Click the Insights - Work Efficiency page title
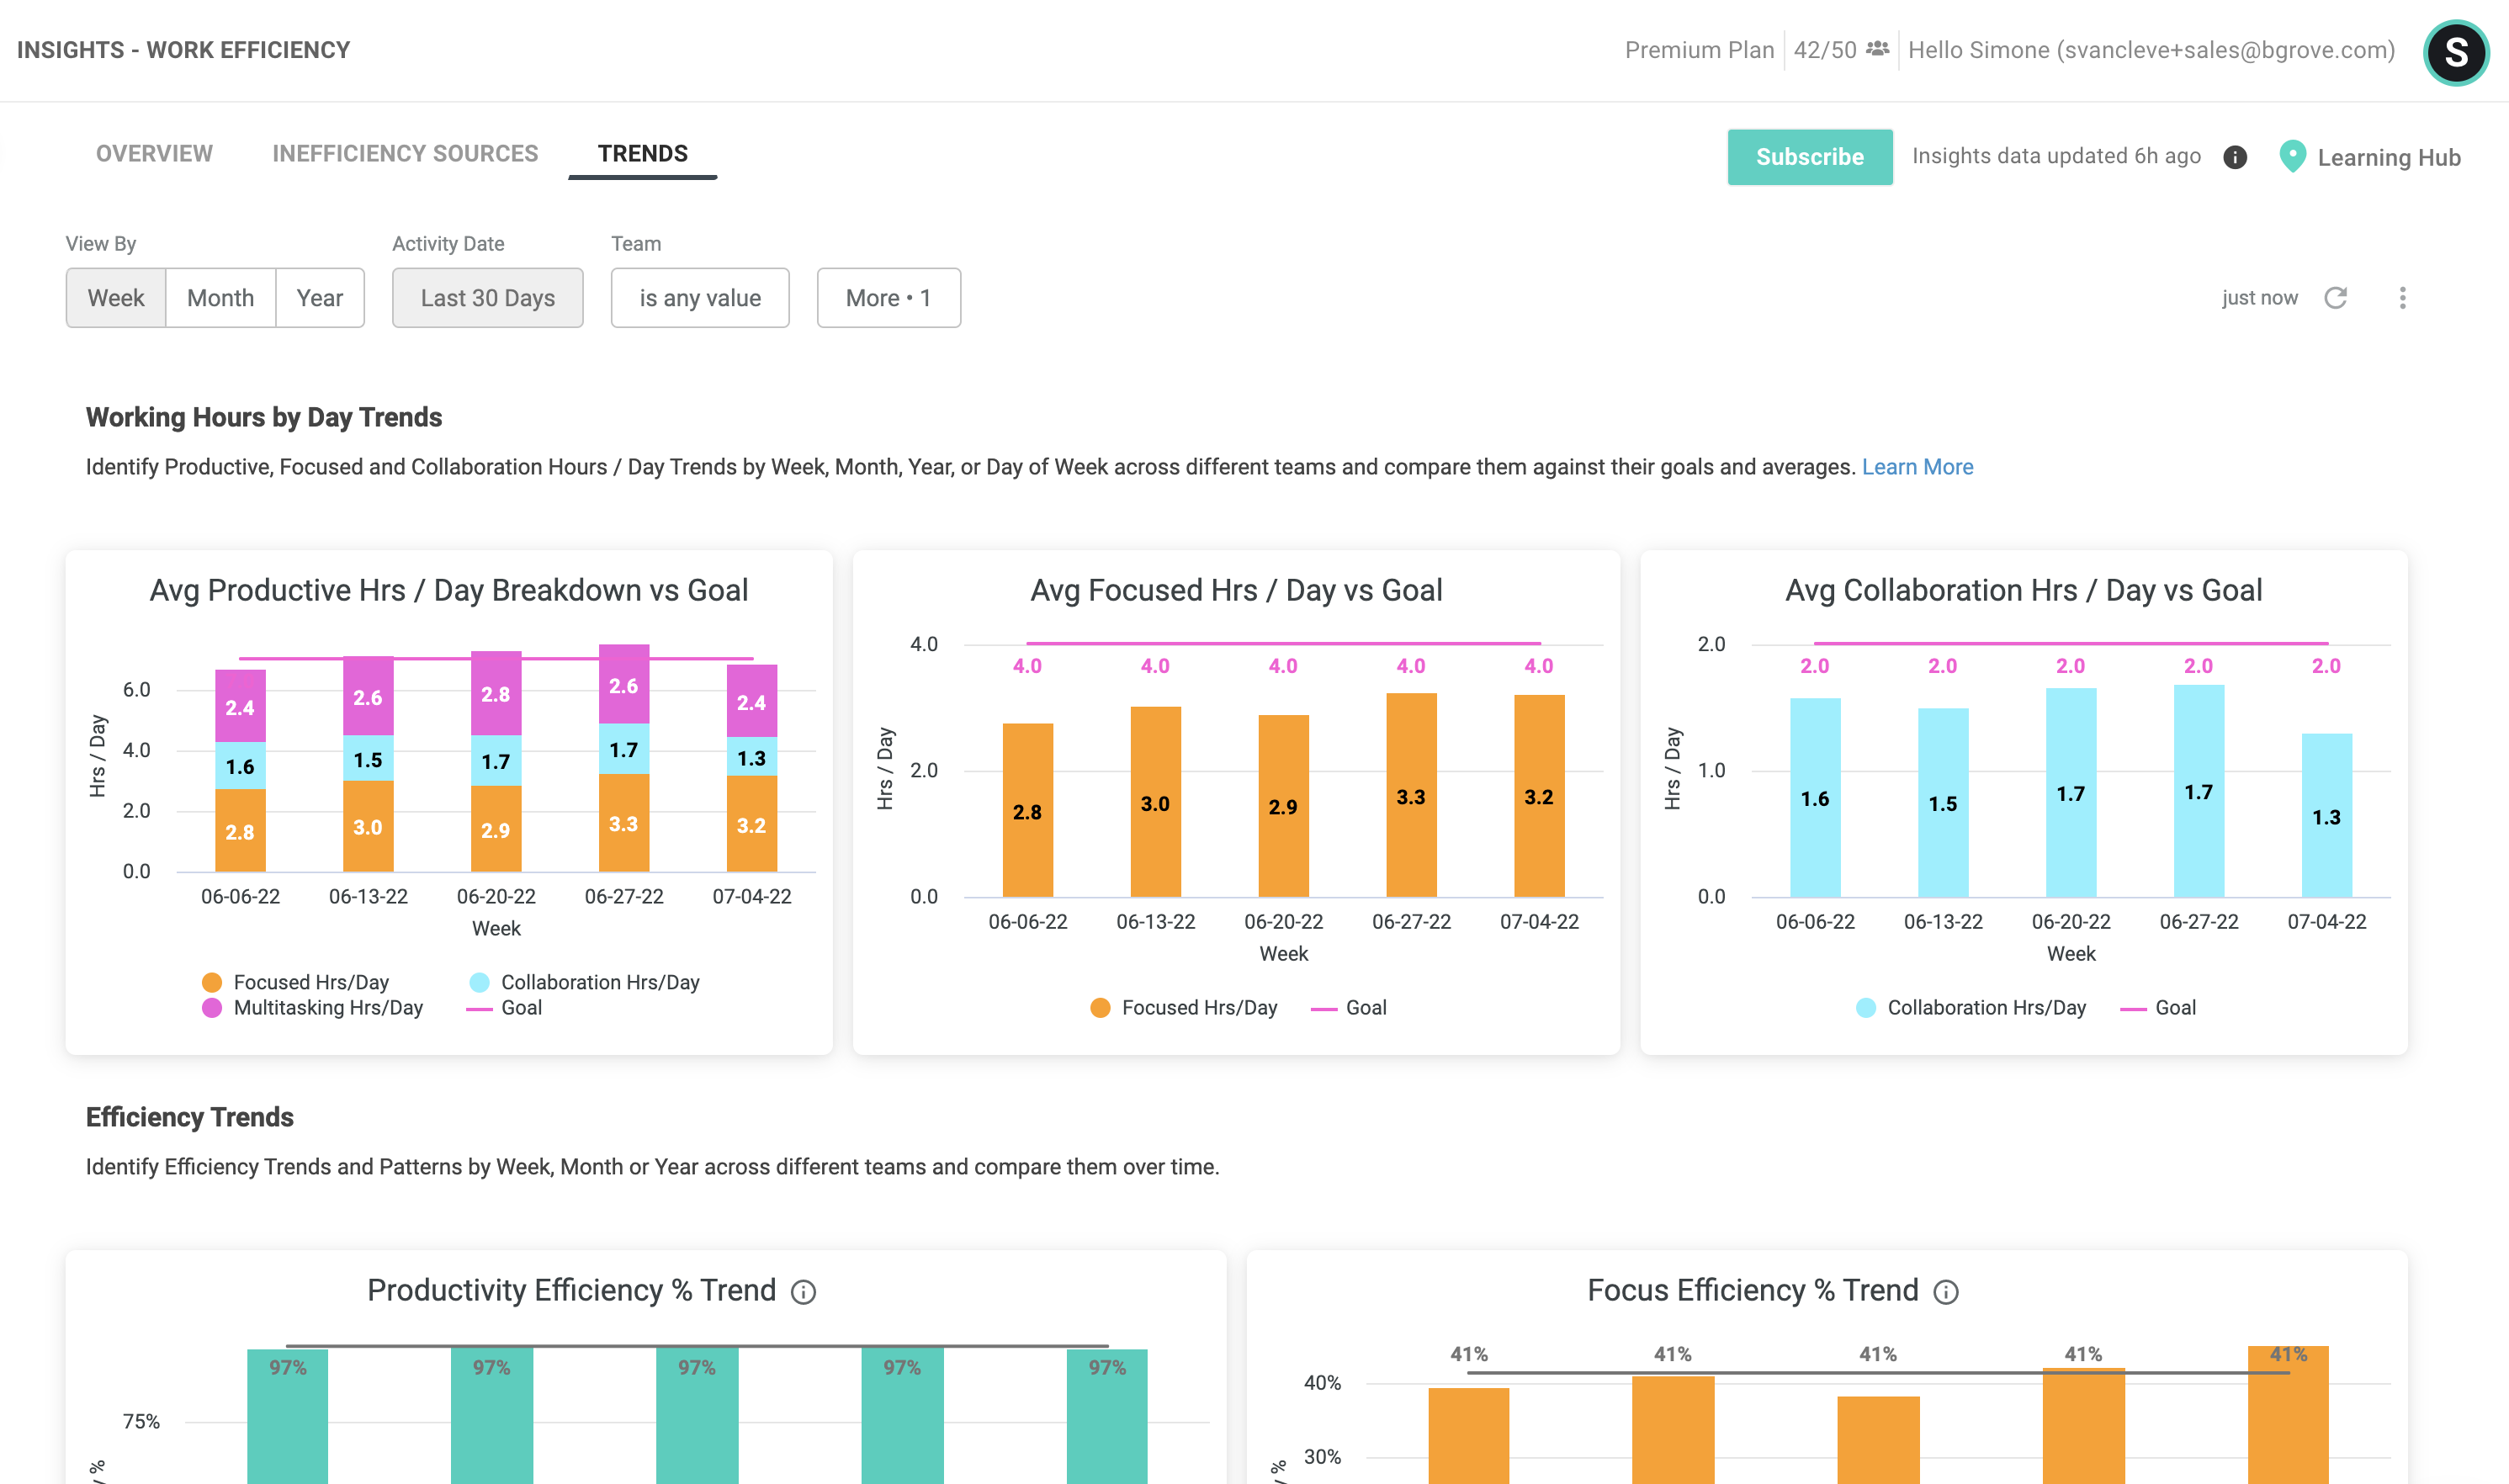 [183, 50]
